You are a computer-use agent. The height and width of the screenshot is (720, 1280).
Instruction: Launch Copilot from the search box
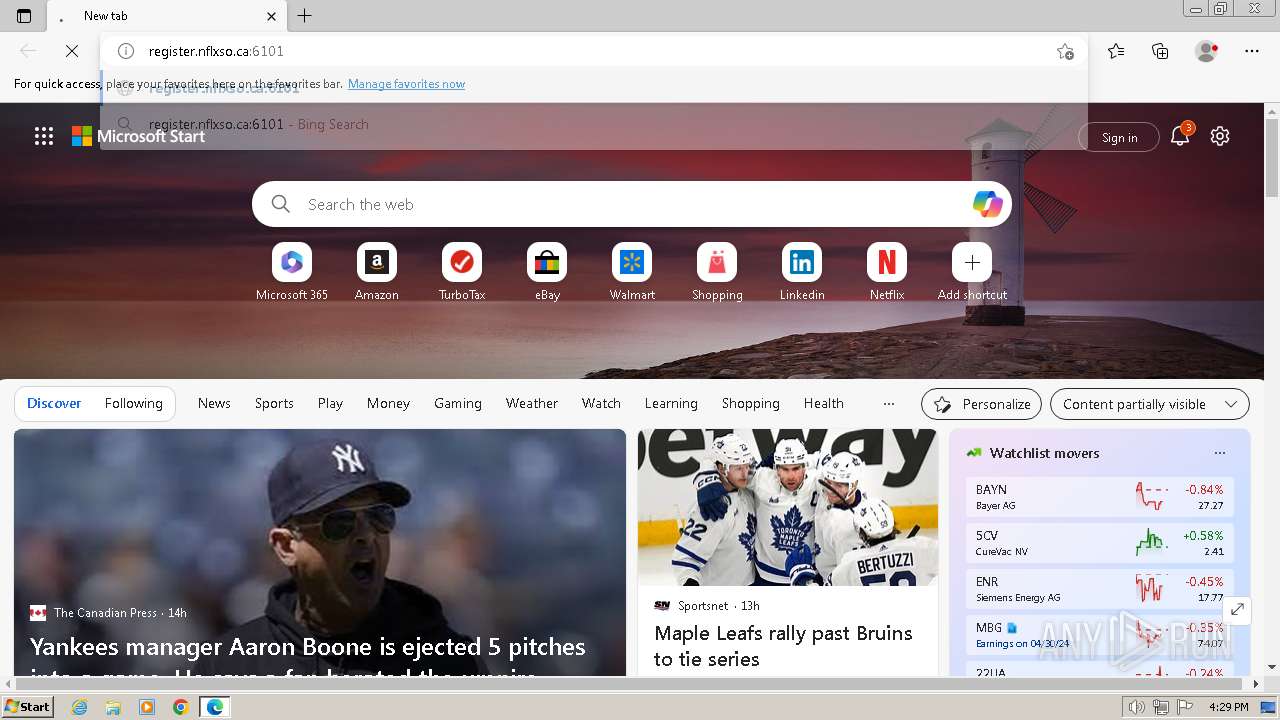[x=987, y=204]
